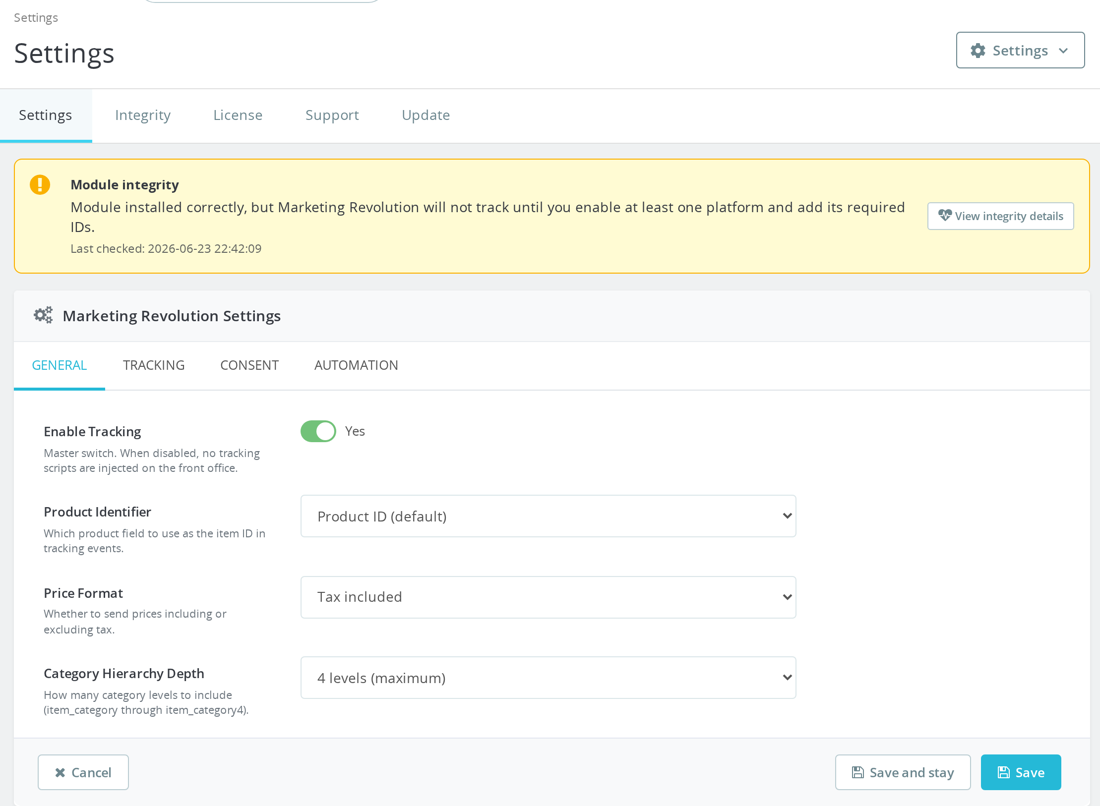Open the Update tab
This screenshot has height=806, width=1100.
click(x=426, y=115)
